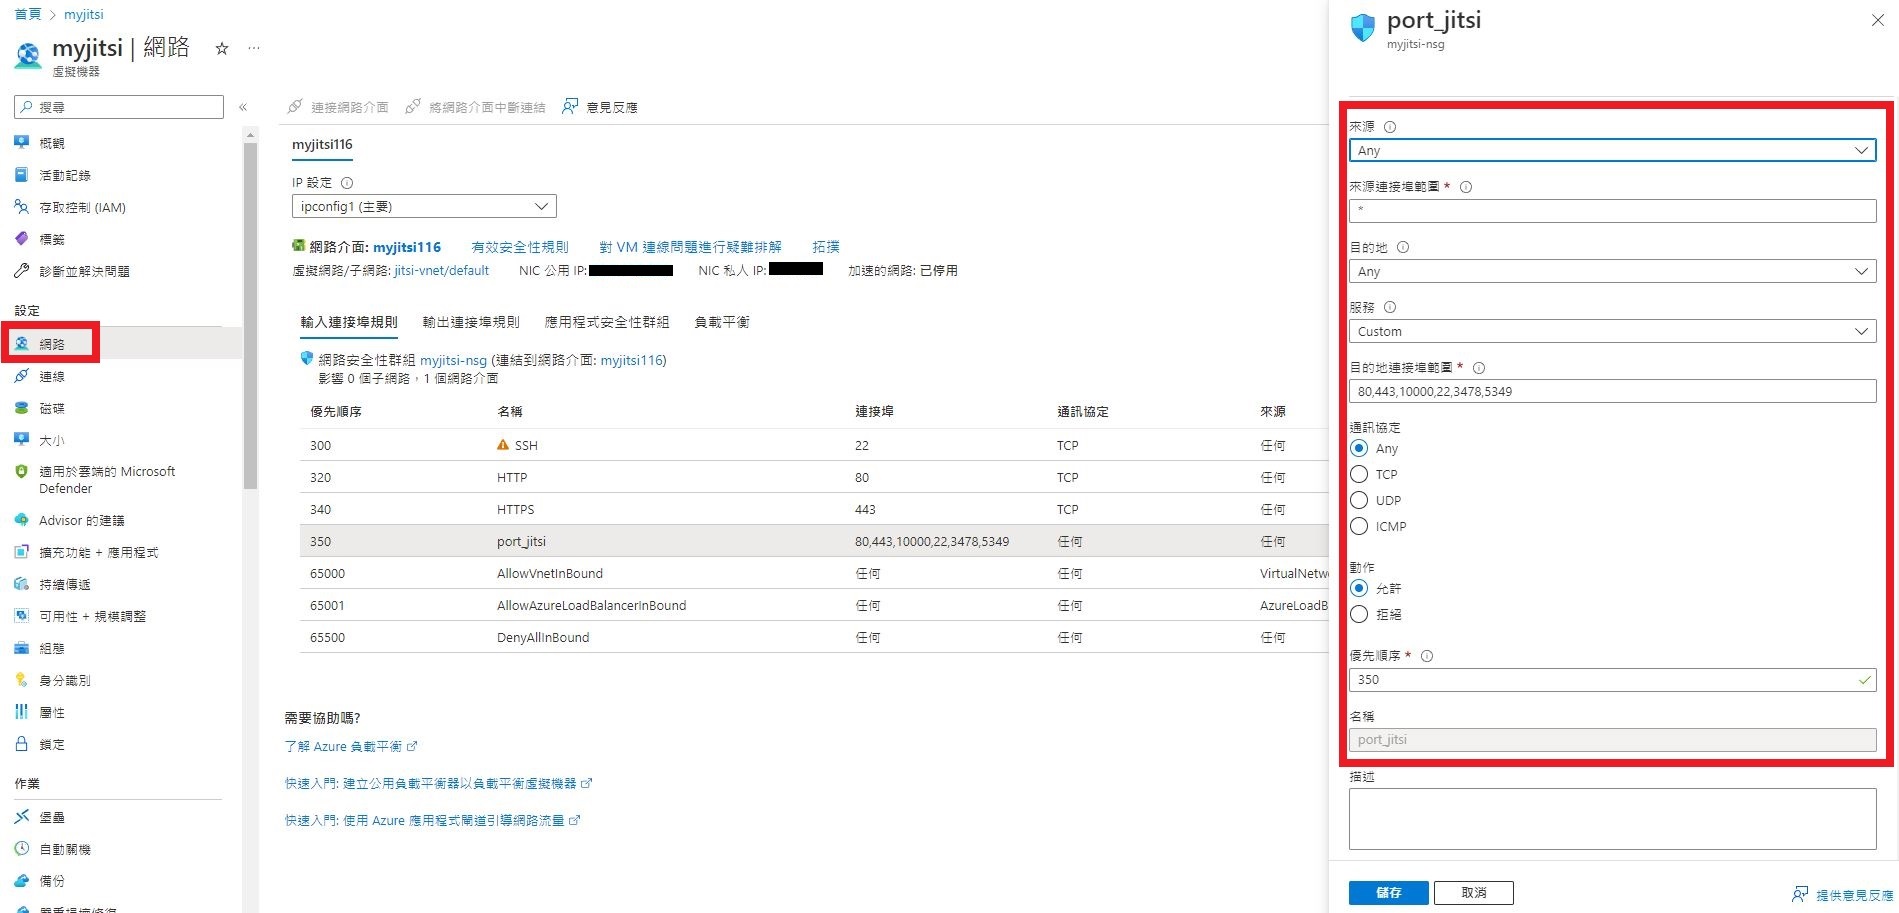The image size is (1899, 913).
Task: Expand the 來源 source dropdown
Action: [x=1612, y=150]
